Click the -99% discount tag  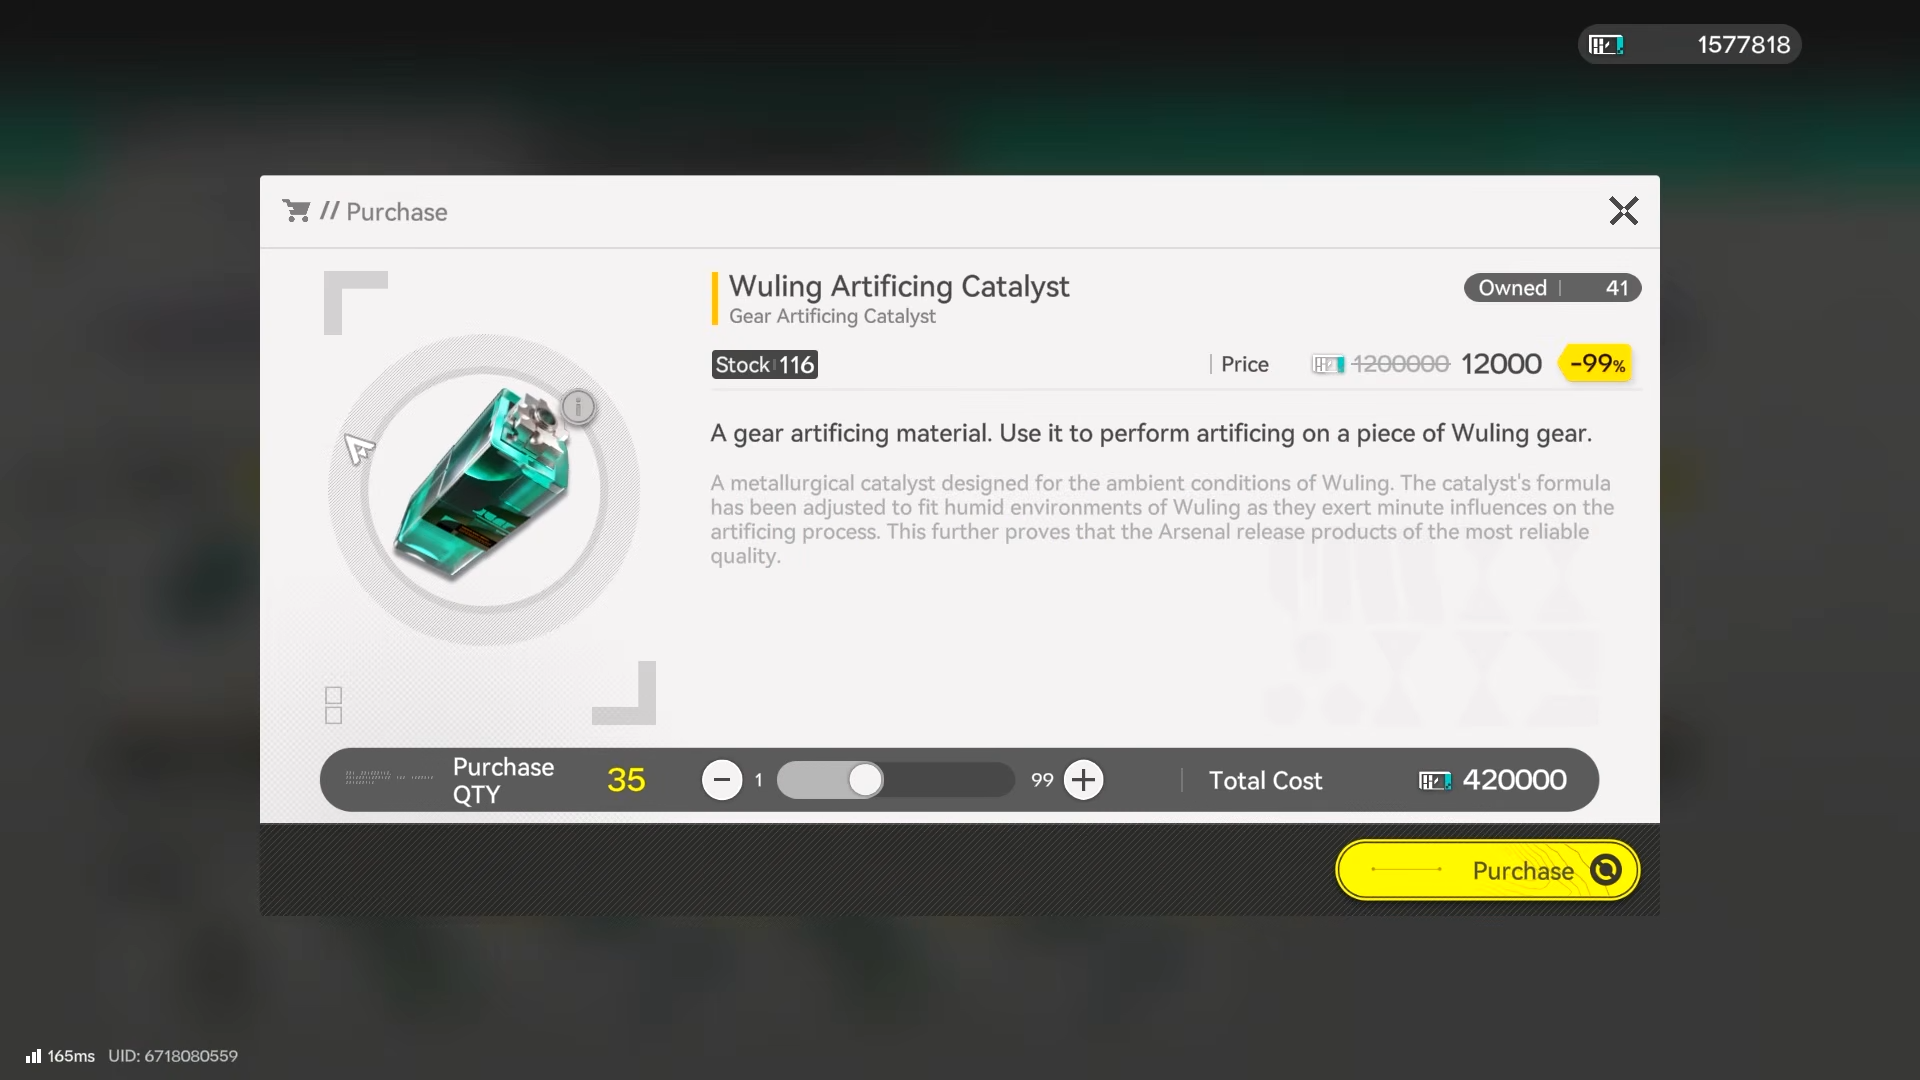pyautogui.click(x=1596, y=364)
